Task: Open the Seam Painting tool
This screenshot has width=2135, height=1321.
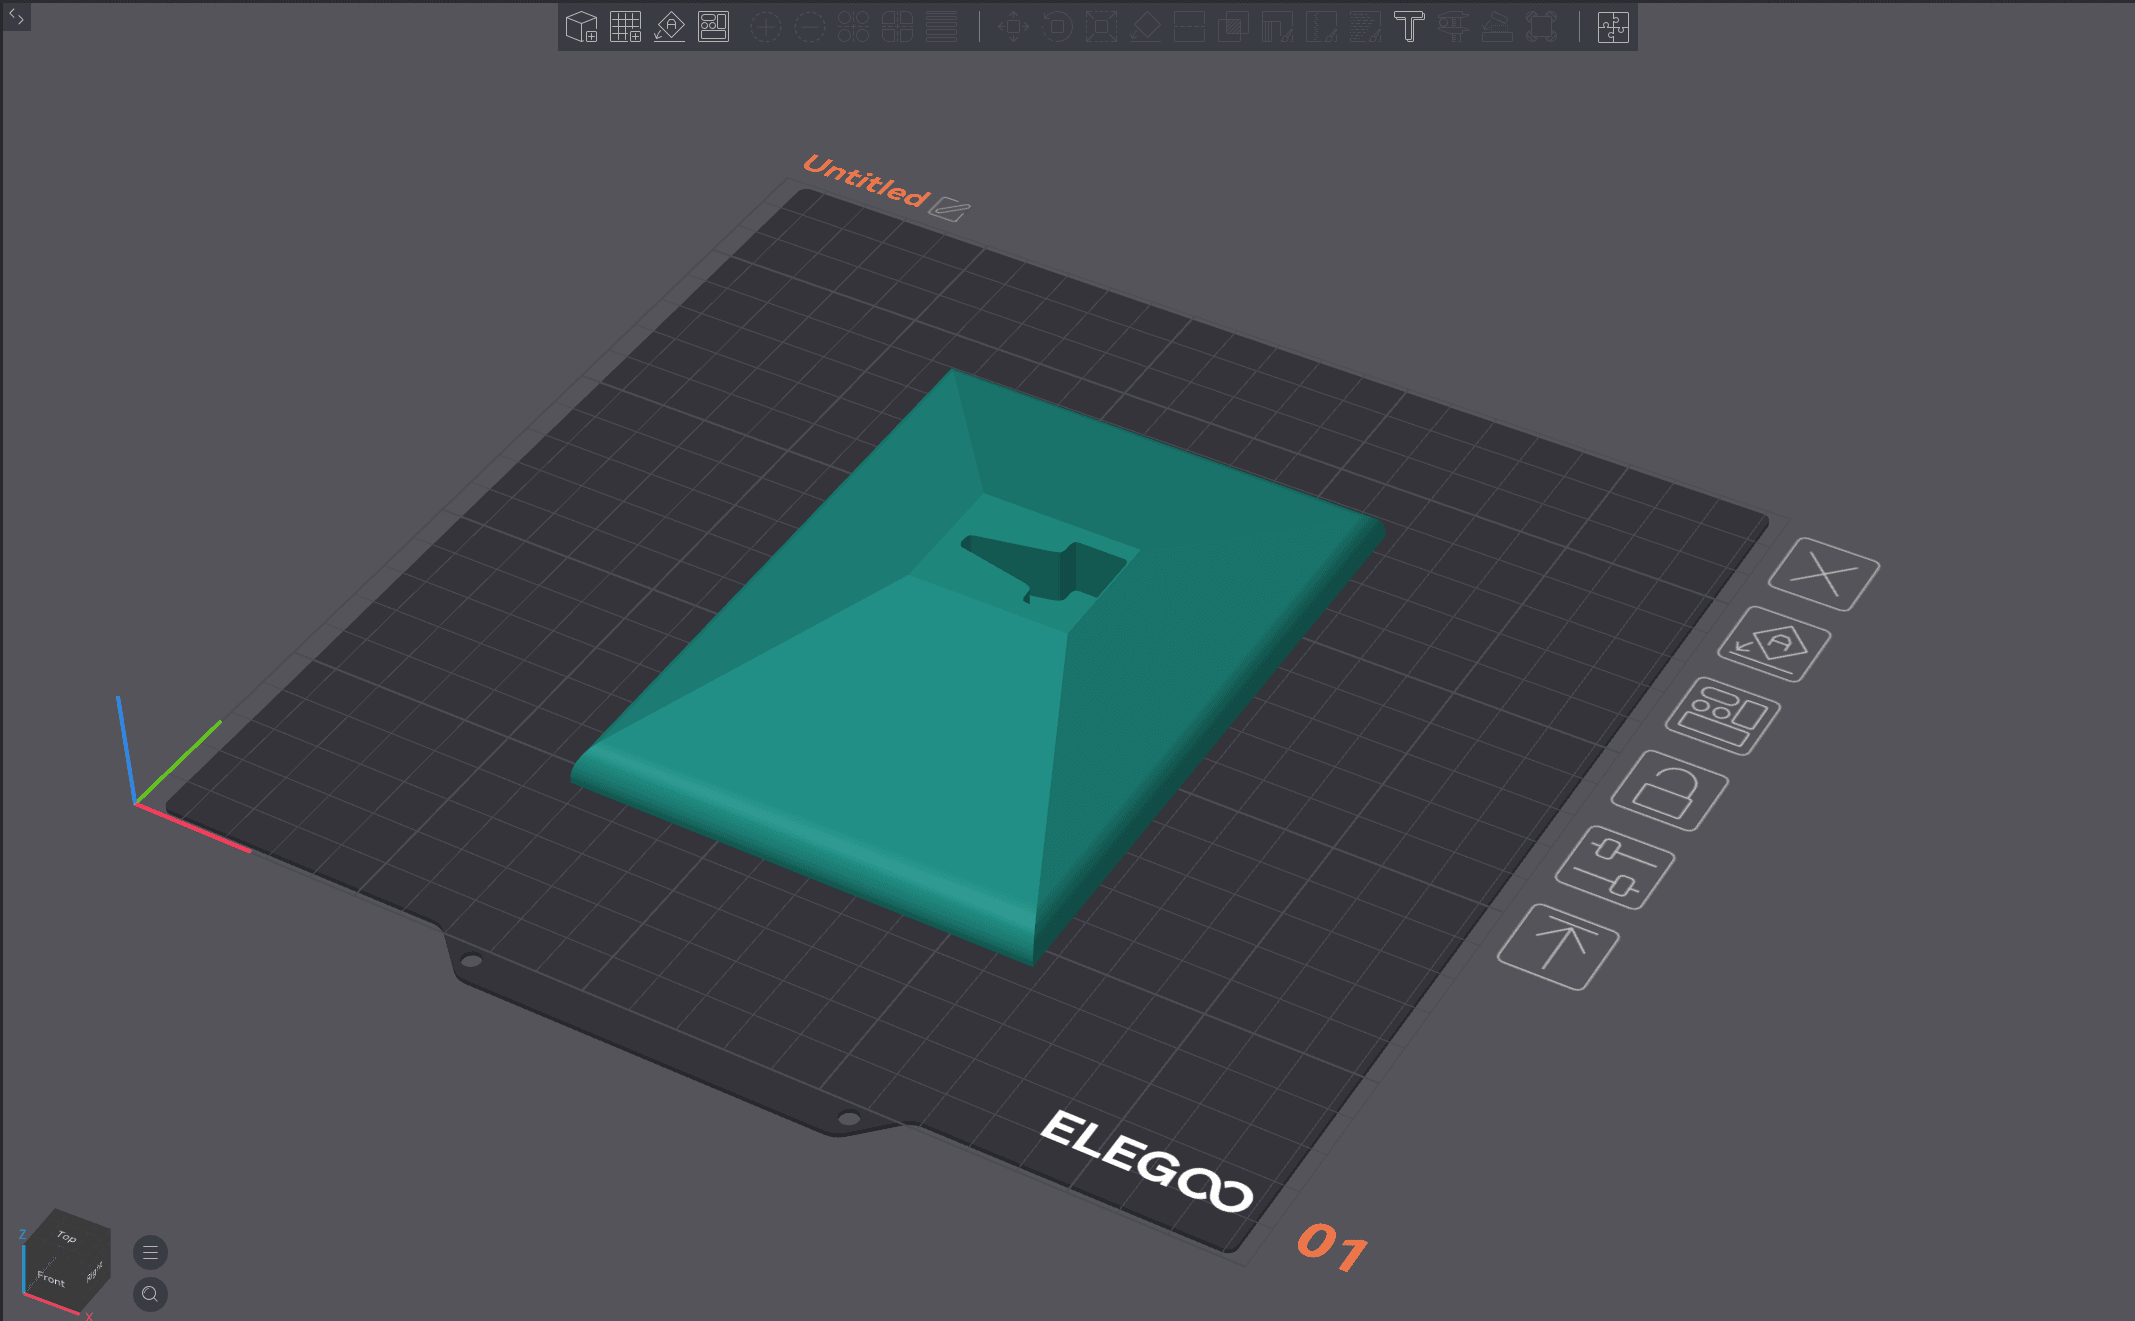Action: click(1321, 27)
